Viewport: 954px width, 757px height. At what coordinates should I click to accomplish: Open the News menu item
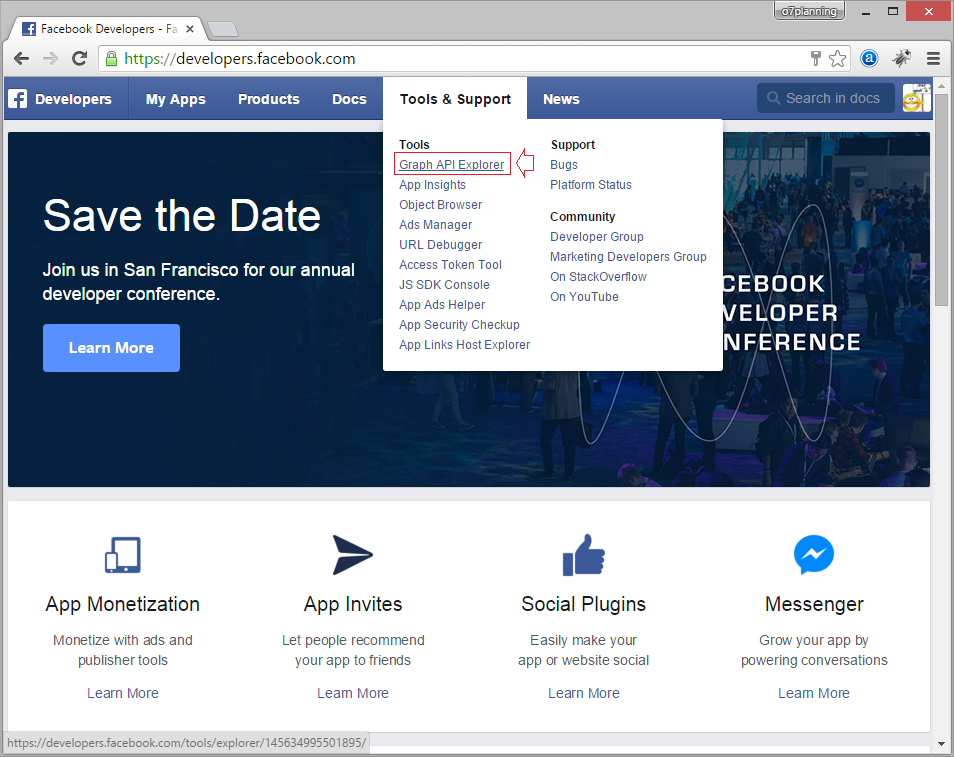[x=561, y=99]
